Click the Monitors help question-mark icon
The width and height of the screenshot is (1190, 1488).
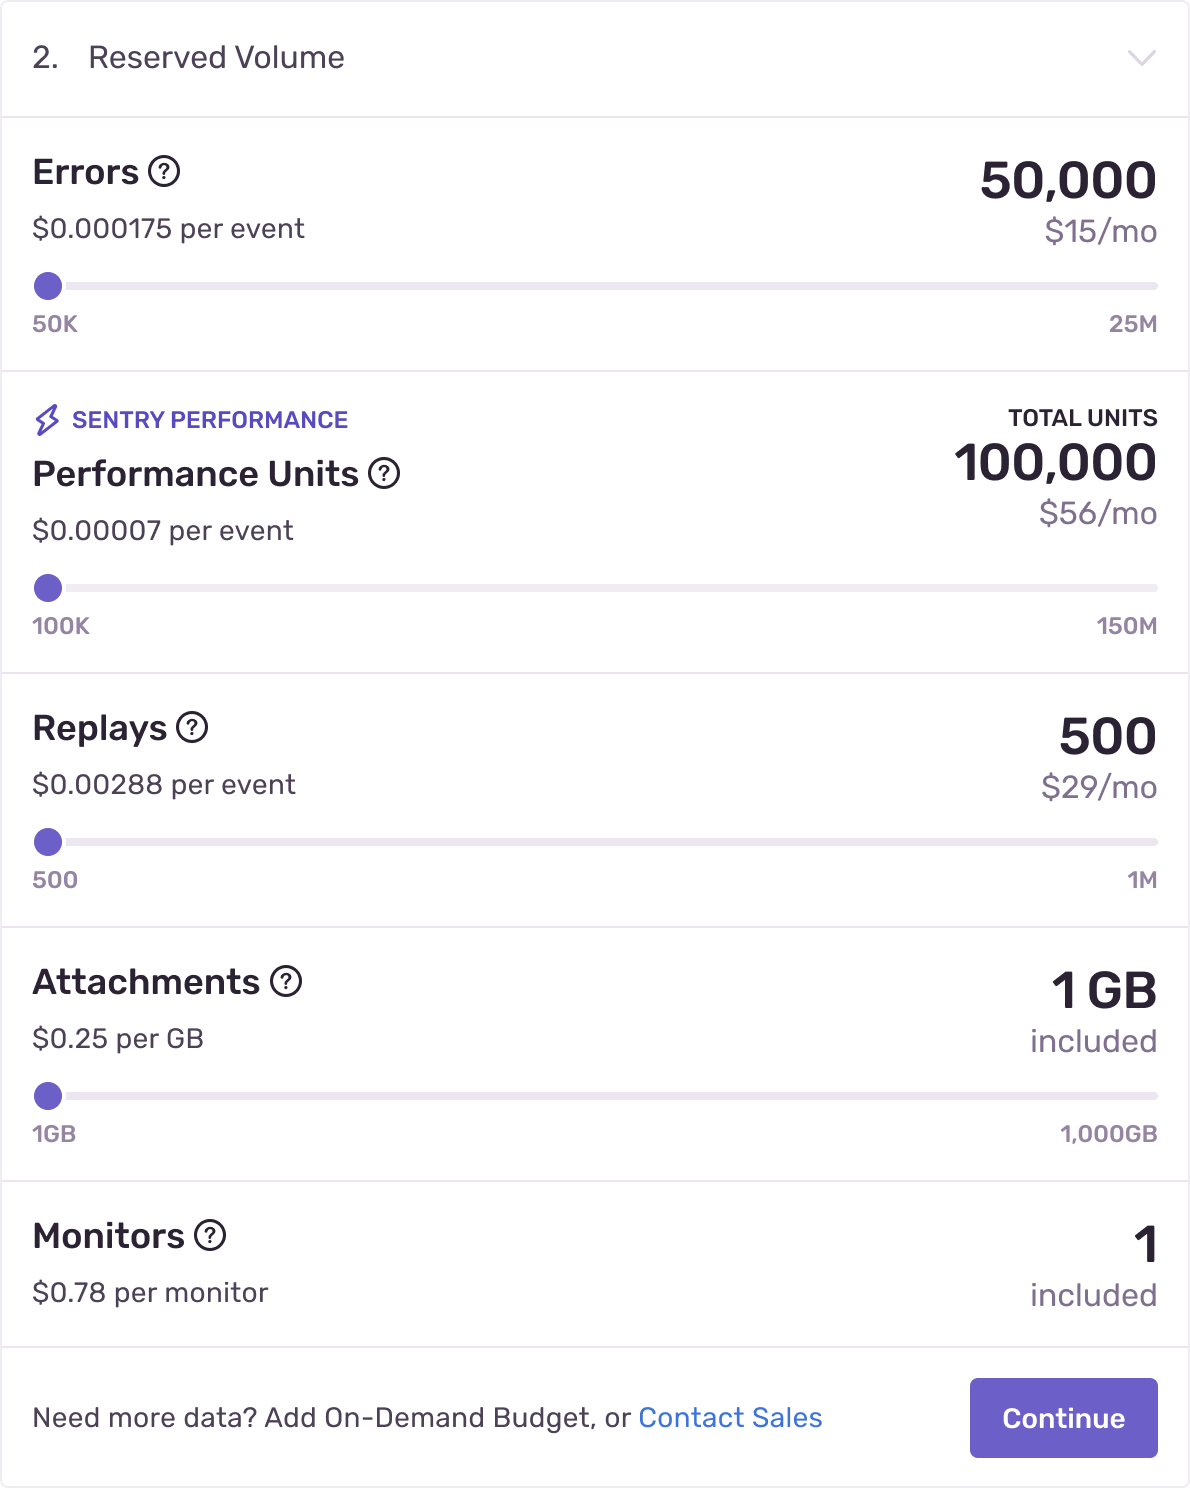(210, 1236)
